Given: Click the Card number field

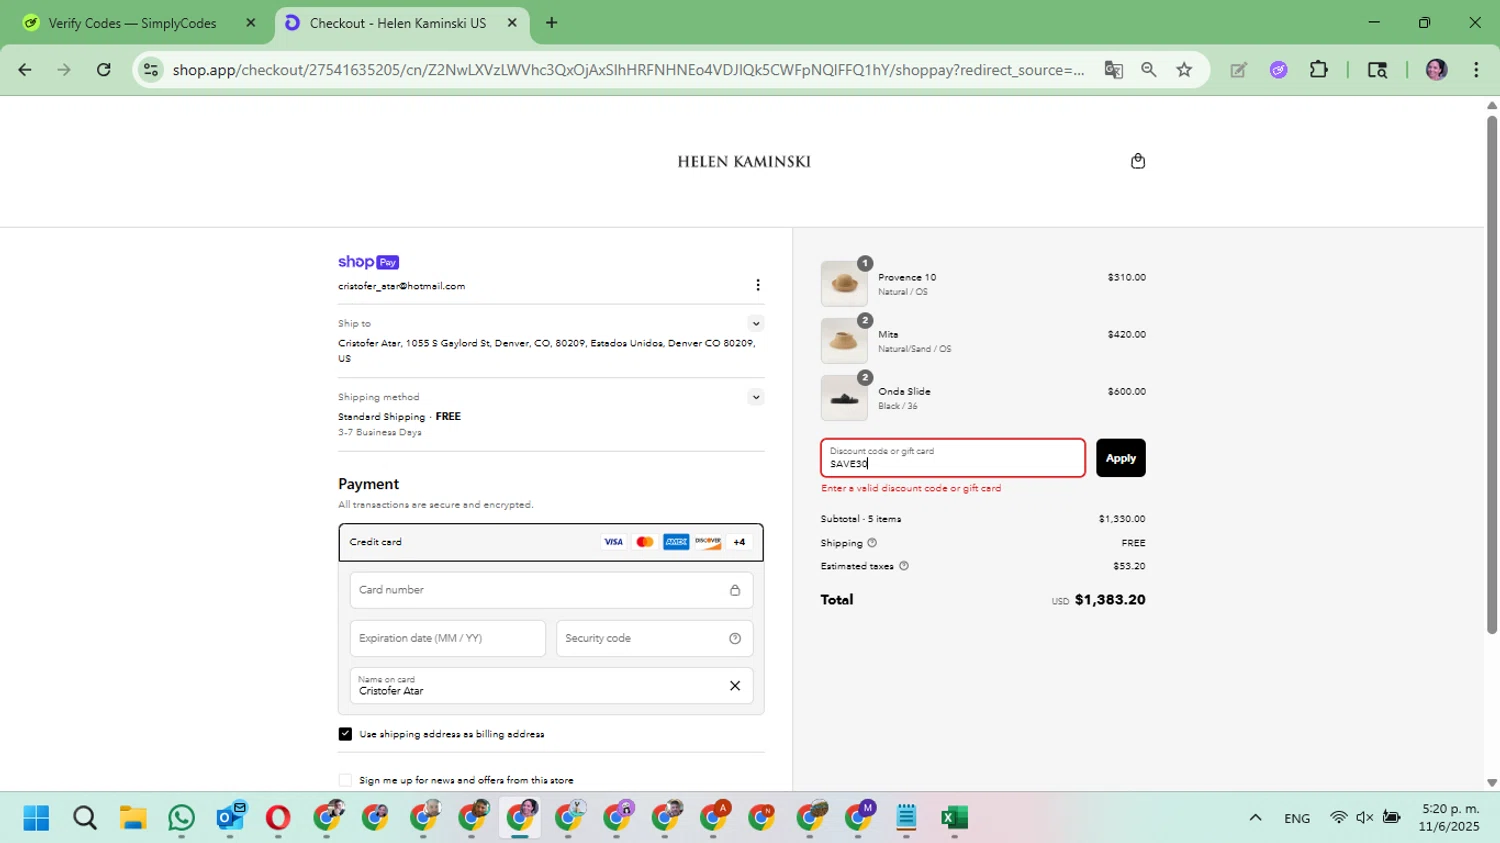Looking at the screenshot, I should tap(551, 590).
